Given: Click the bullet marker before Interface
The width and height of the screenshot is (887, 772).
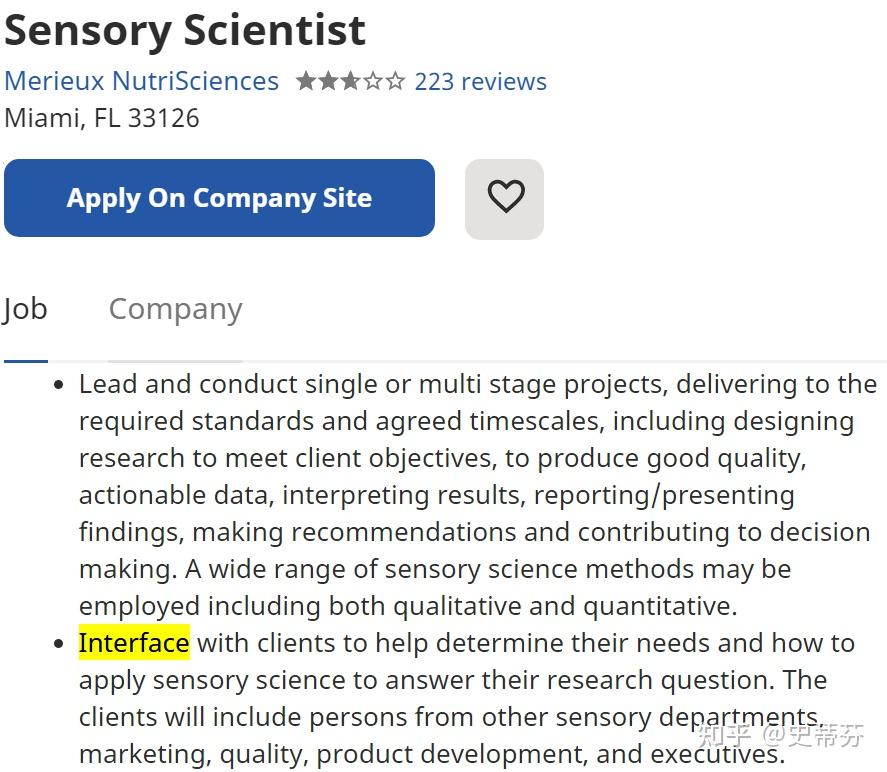Looking at the screenshot, I should tap(58, 644).
